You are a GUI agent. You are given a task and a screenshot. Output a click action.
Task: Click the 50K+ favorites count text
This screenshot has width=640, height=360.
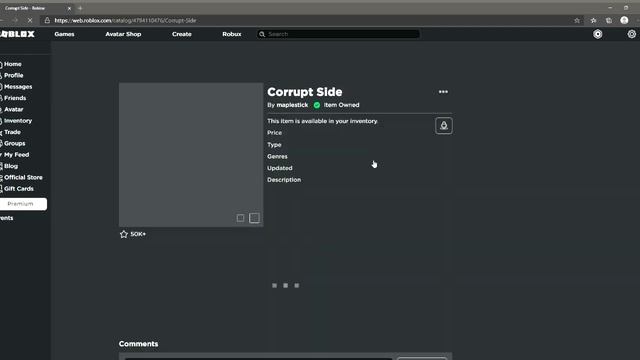[x=138, y=234]
